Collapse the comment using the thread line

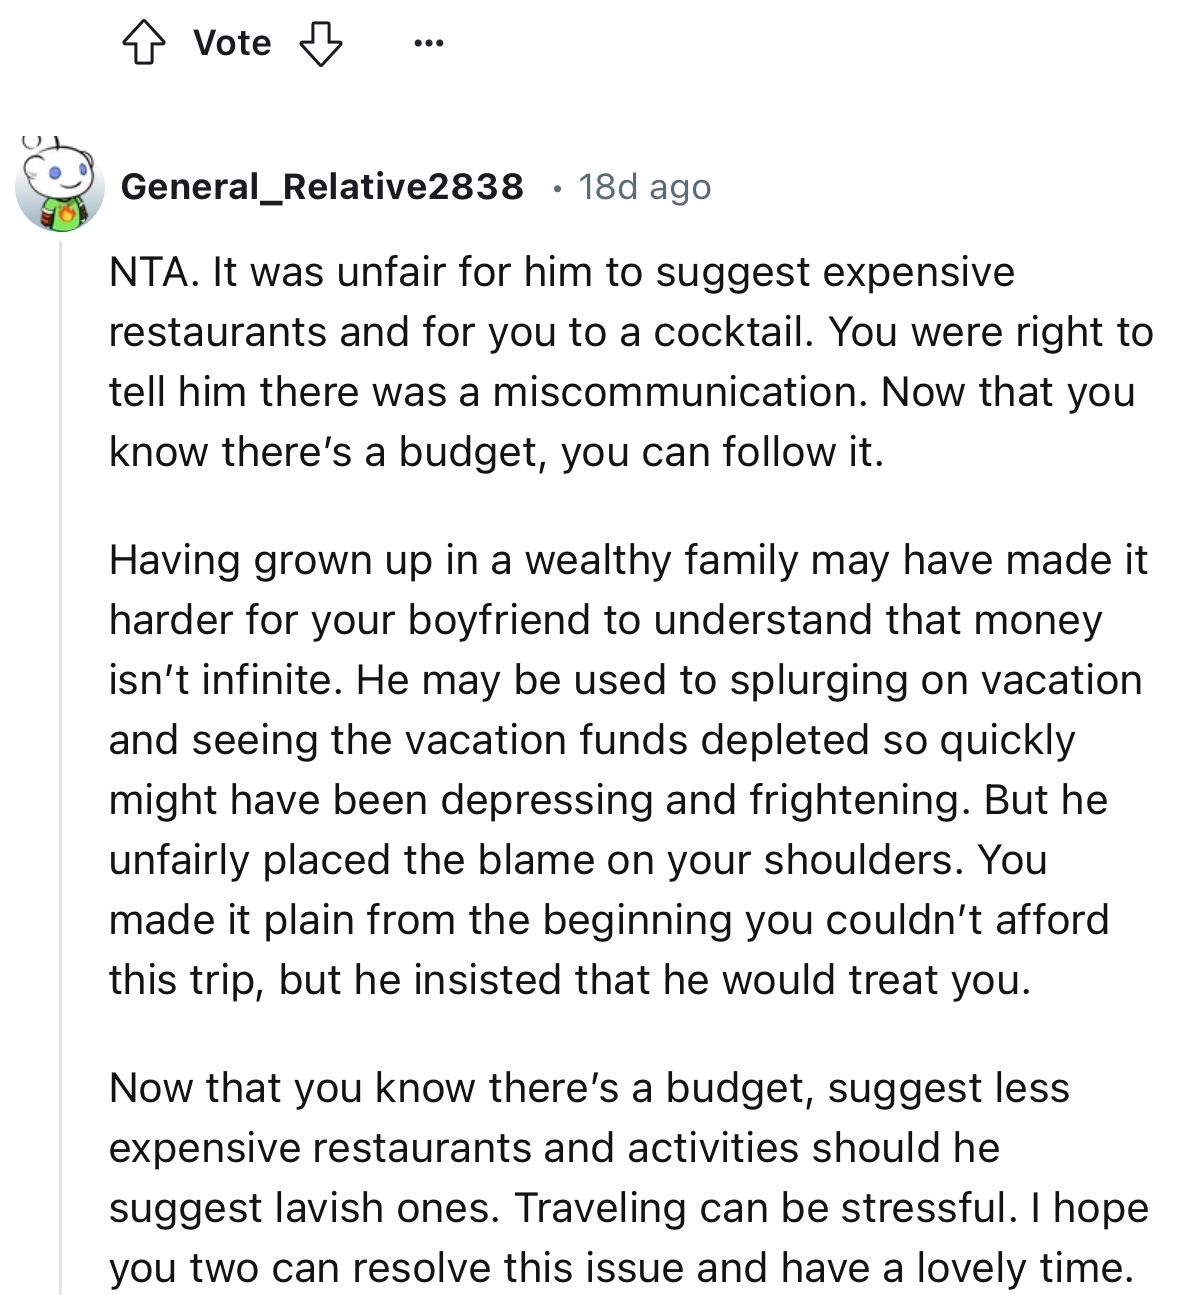[62, 700]
